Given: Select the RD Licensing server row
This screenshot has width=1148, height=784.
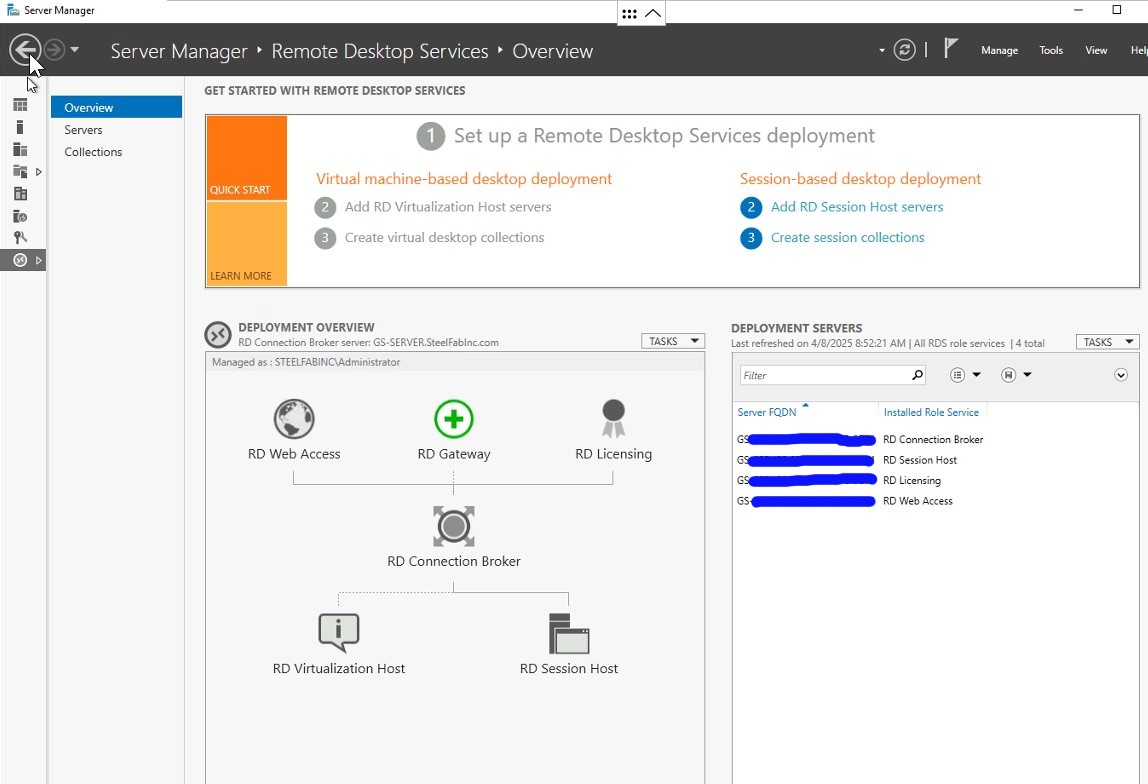Looking at the screenshot, I should point(936,480).
